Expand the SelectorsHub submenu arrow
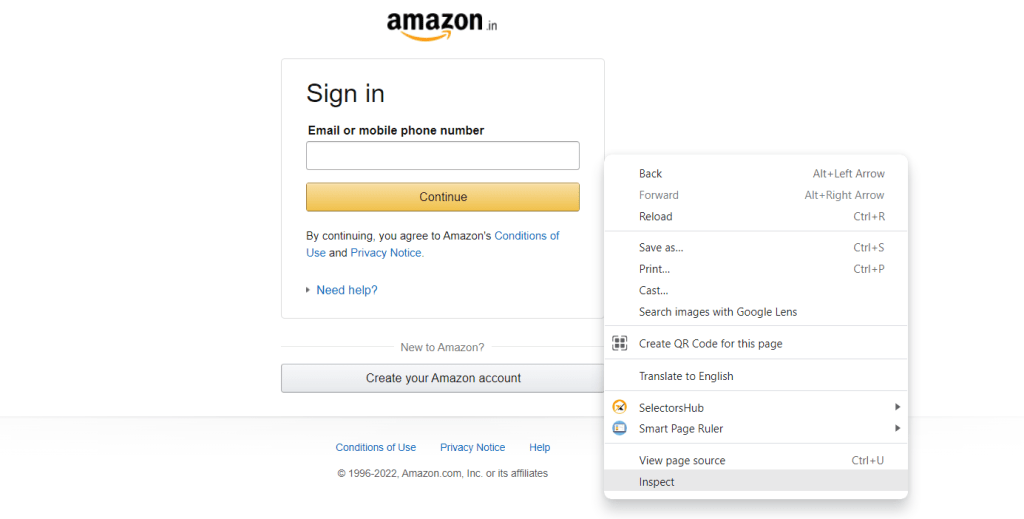The width and height of the screenshot is (1024, 519). tap(897, 407)
